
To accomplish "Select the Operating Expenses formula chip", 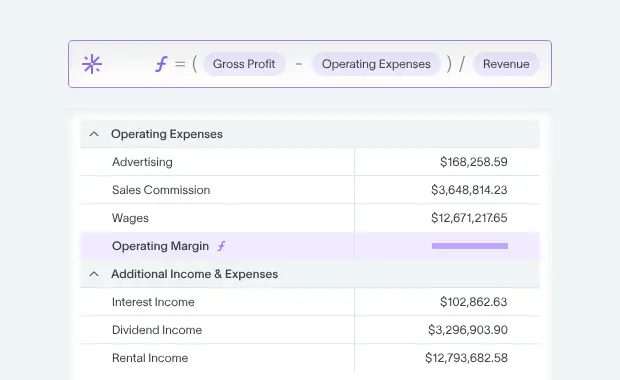I will click(376, 64).
